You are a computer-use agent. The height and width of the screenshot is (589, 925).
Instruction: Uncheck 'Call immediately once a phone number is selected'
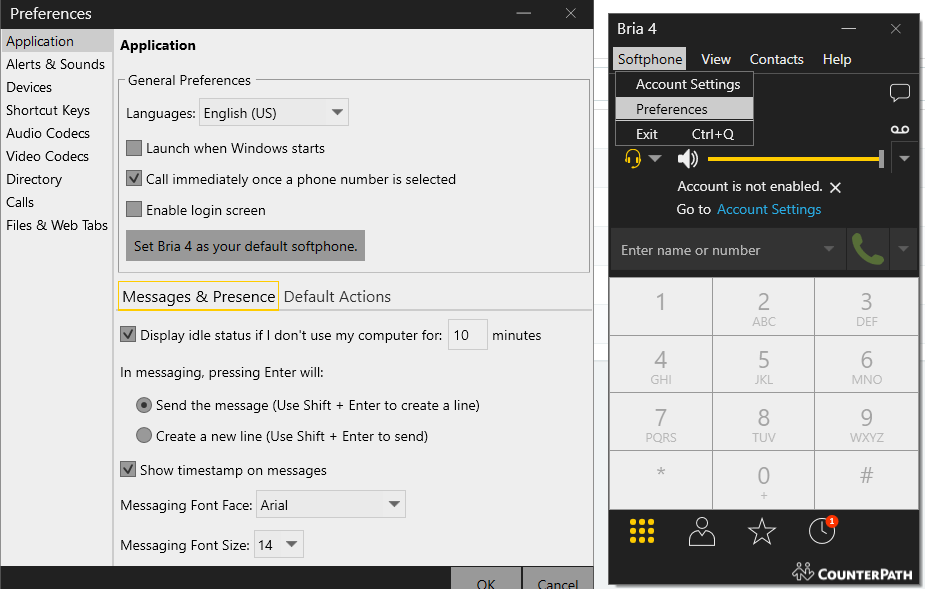point(134,179)
